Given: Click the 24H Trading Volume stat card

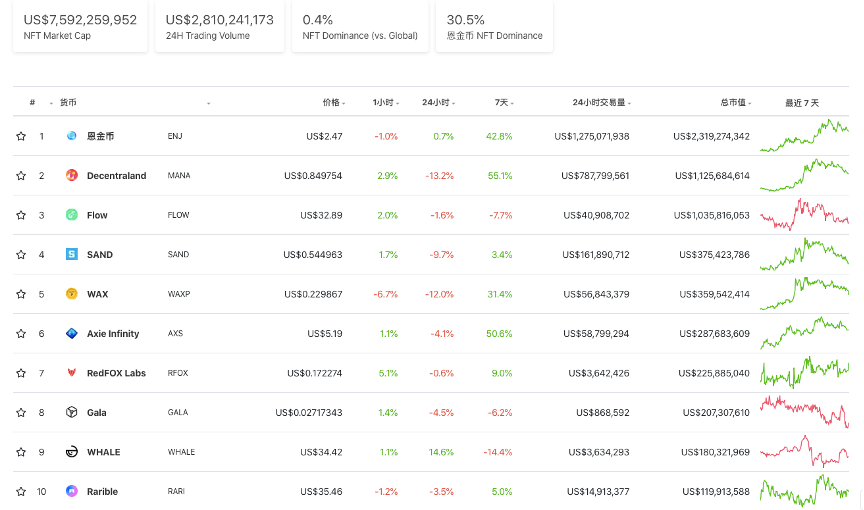Looking at the screenshot, I should point(219,26).
